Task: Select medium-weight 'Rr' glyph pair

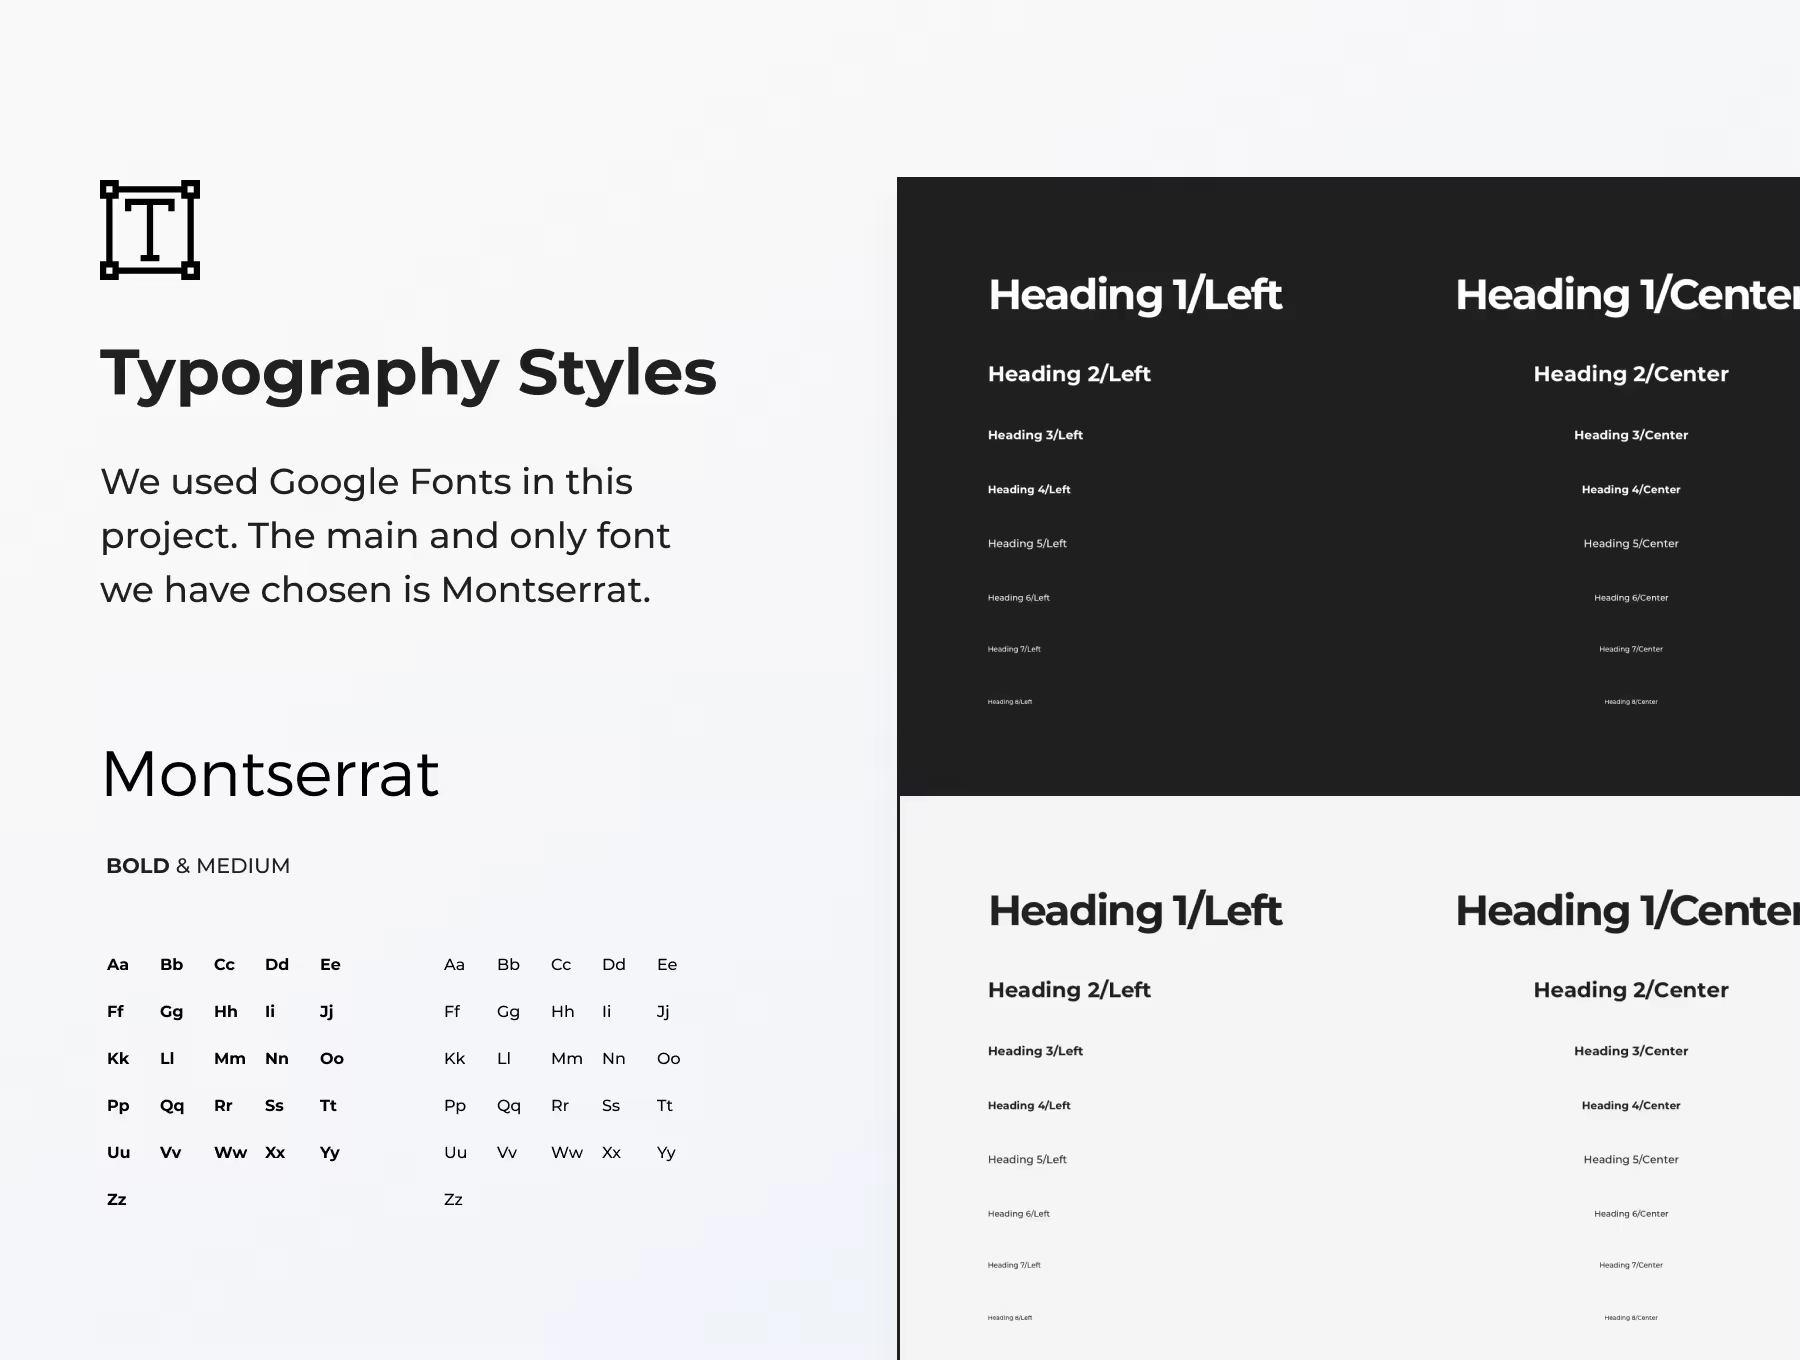Action: (560, 1106)
